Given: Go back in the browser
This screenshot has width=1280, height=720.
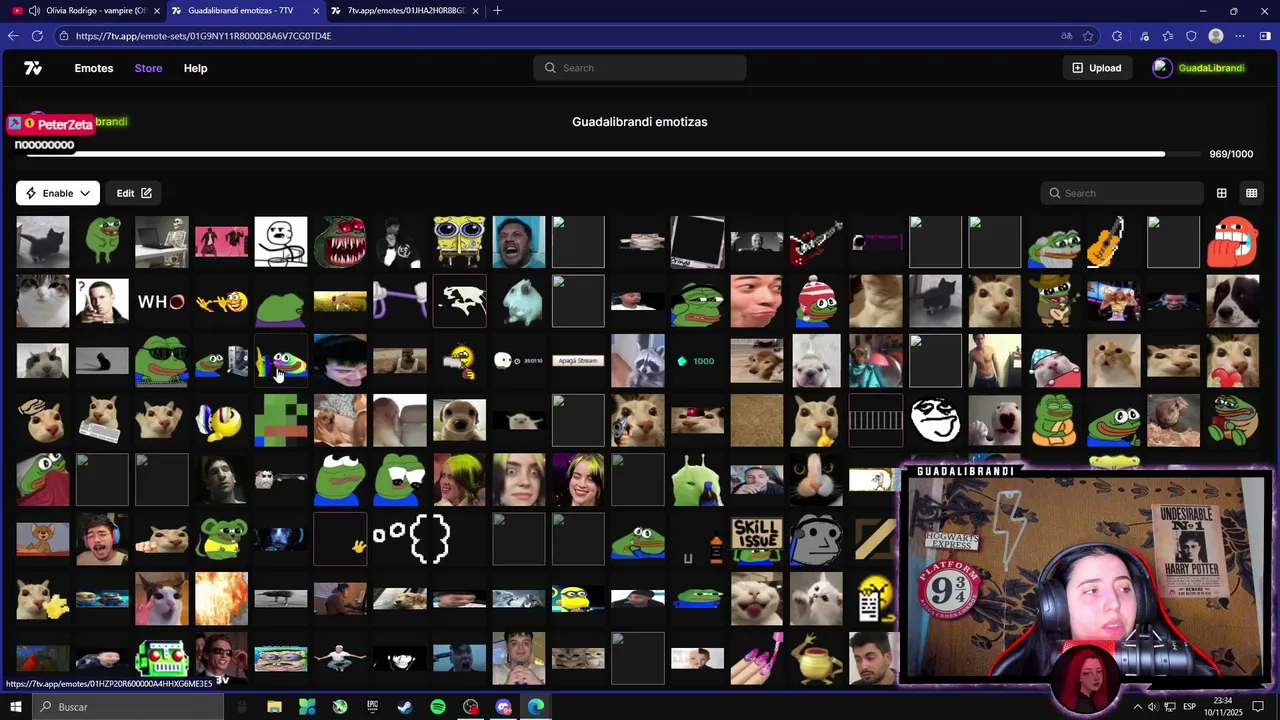Looking at the screenshot, I should (13, 36).
